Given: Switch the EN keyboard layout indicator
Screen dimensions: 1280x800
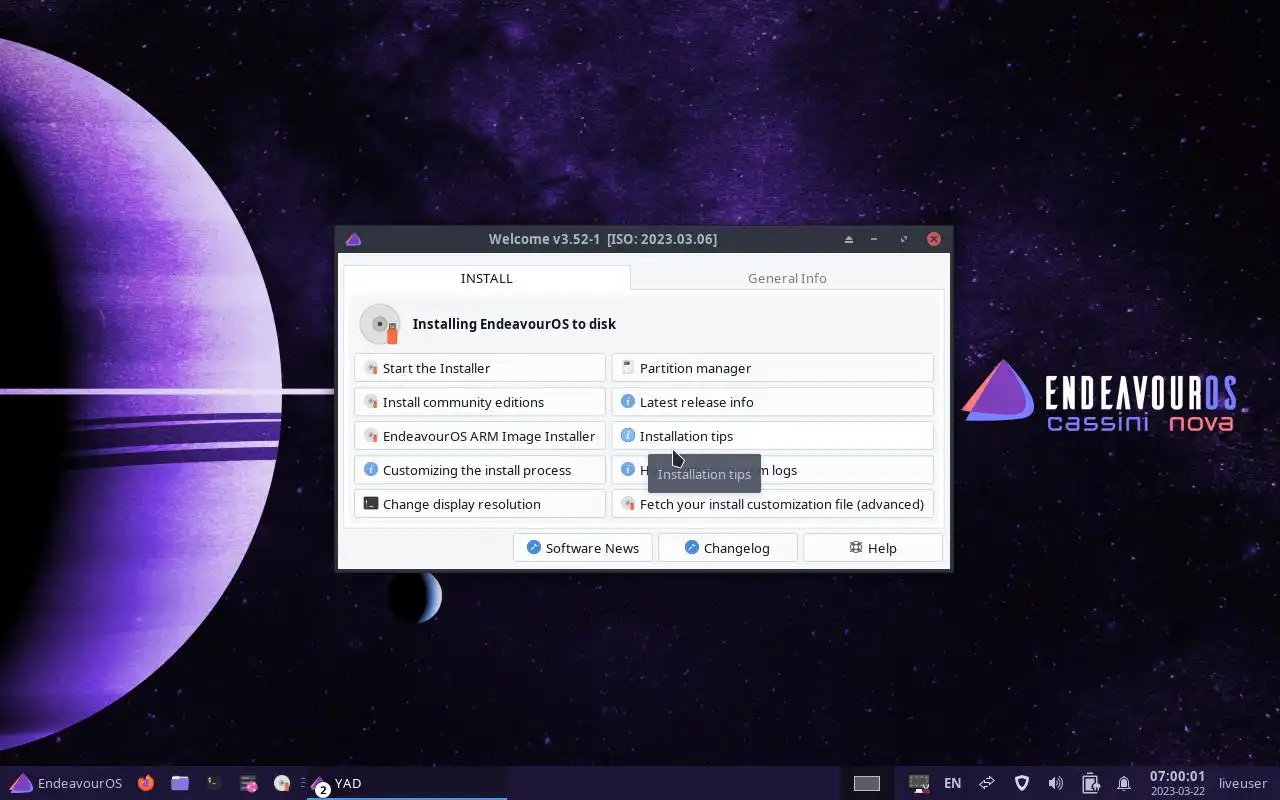Looking at the screenshot, I should 953,783.
